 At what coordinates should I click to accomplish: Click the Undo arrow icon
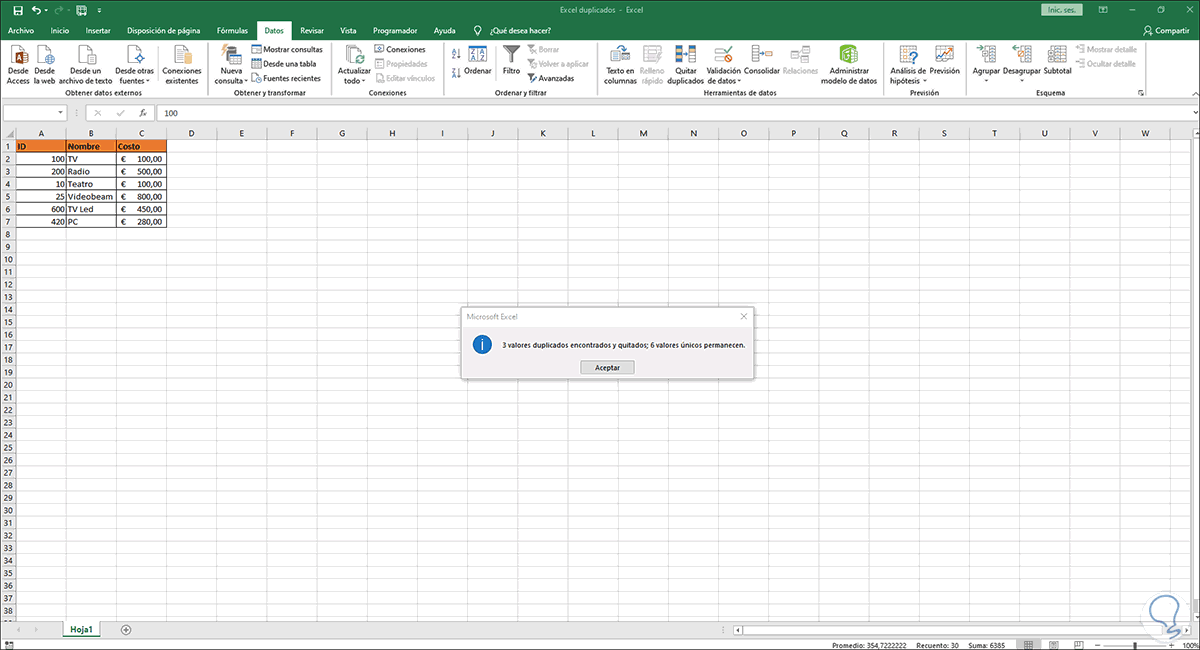click(x=35, y=10)
